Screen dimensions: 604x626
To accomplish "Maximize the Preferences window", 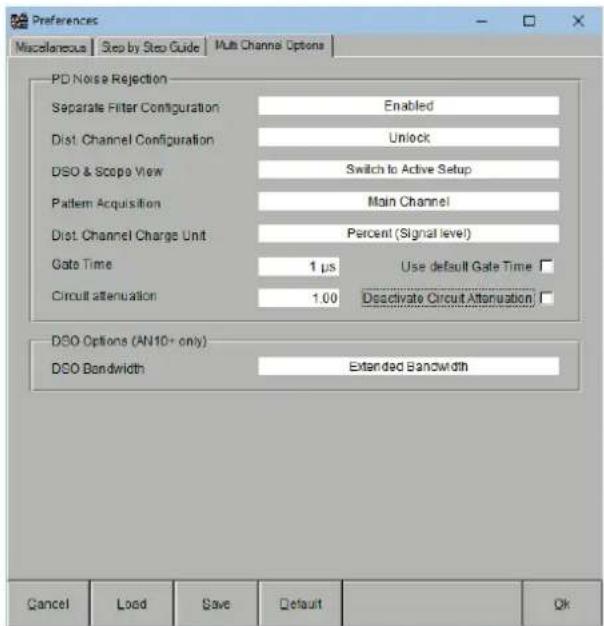I will [529, 21].
